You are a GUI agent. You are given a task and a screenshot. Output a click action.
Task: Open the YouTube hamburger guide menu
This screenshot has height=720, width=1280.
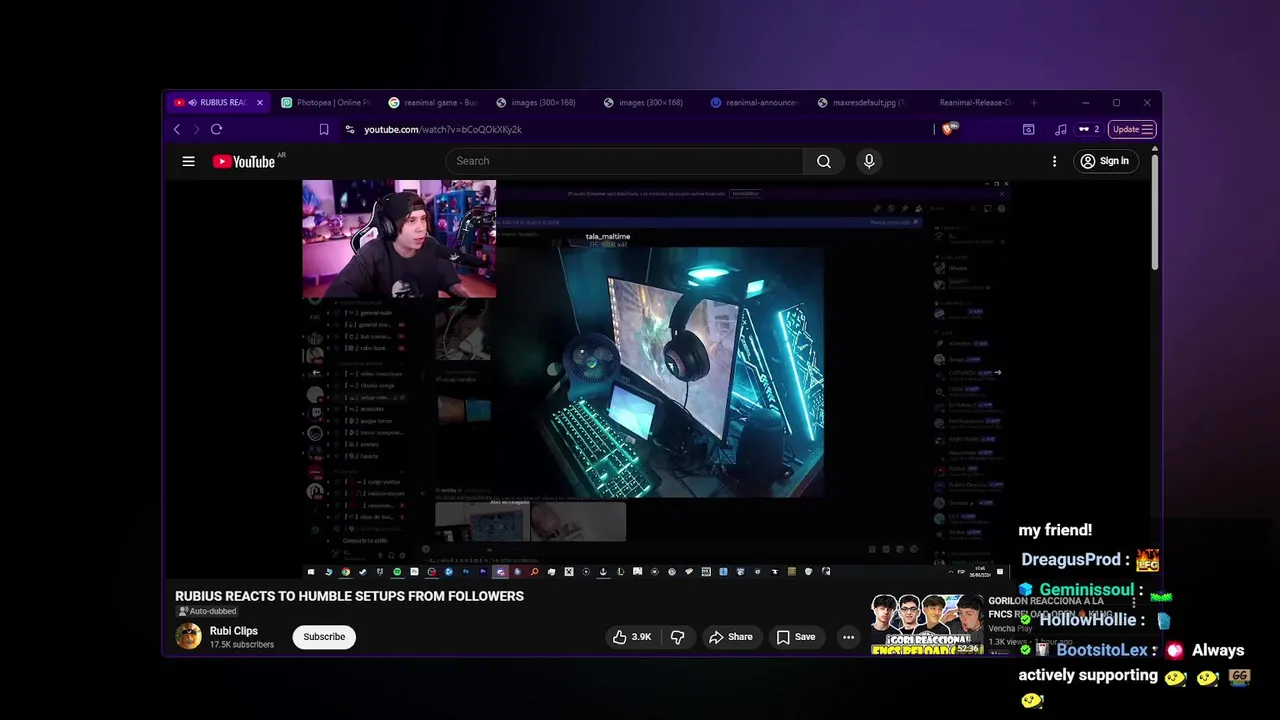coord(188,161)
